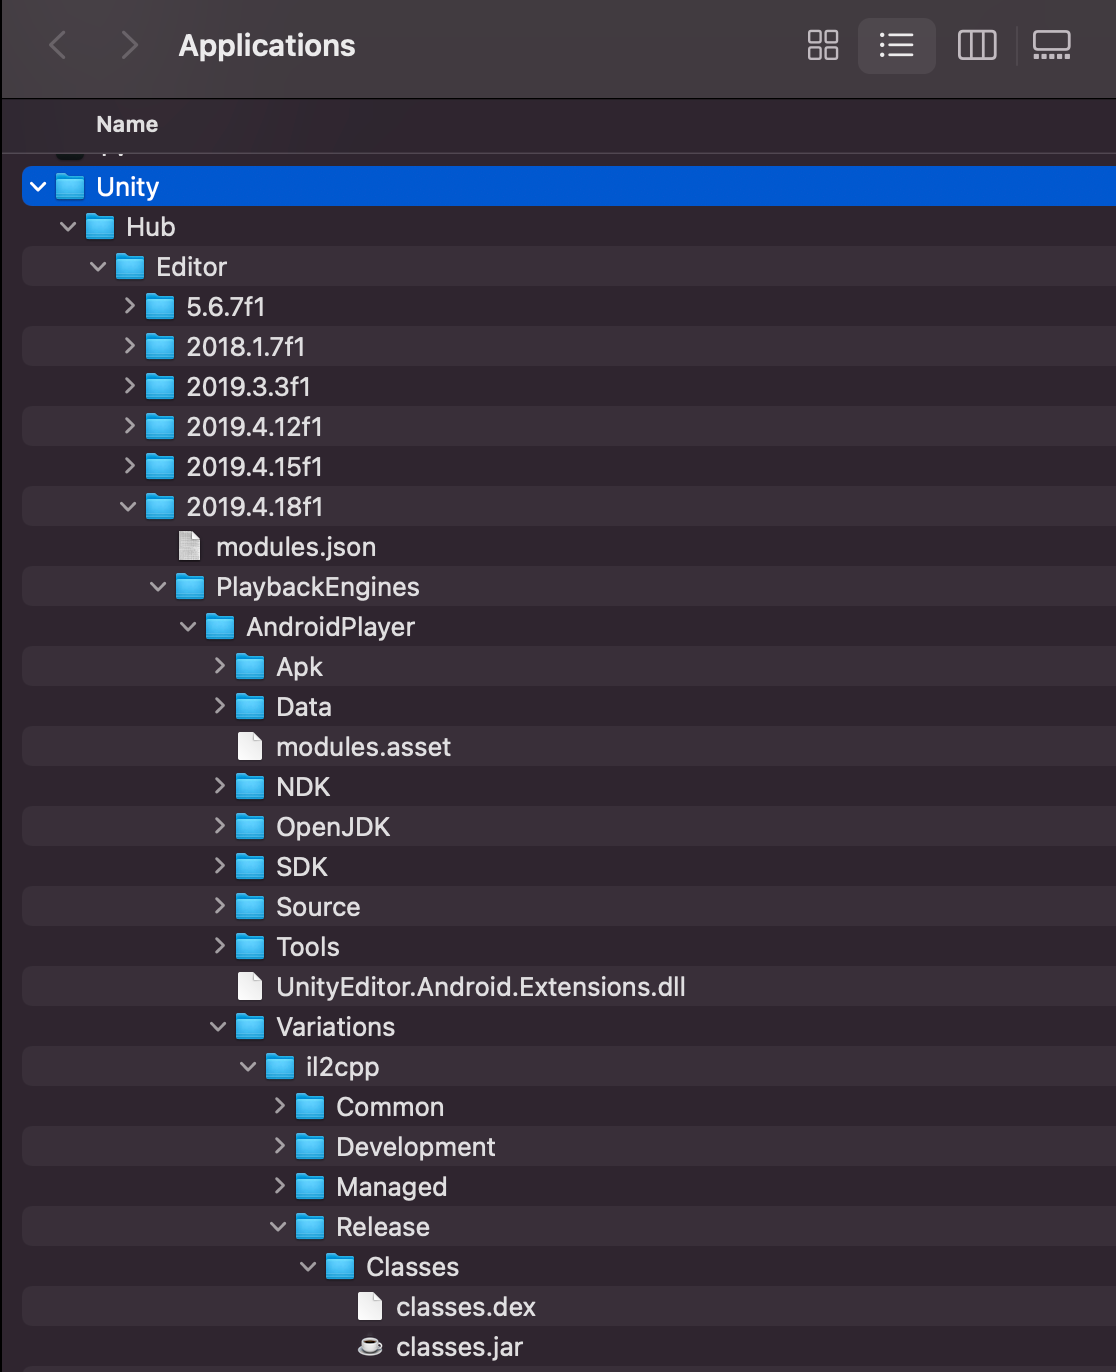This screenshot has width=1116, height=1372.
Task: Click the AndroidPlayer folder icon
Action: (220, 627)
